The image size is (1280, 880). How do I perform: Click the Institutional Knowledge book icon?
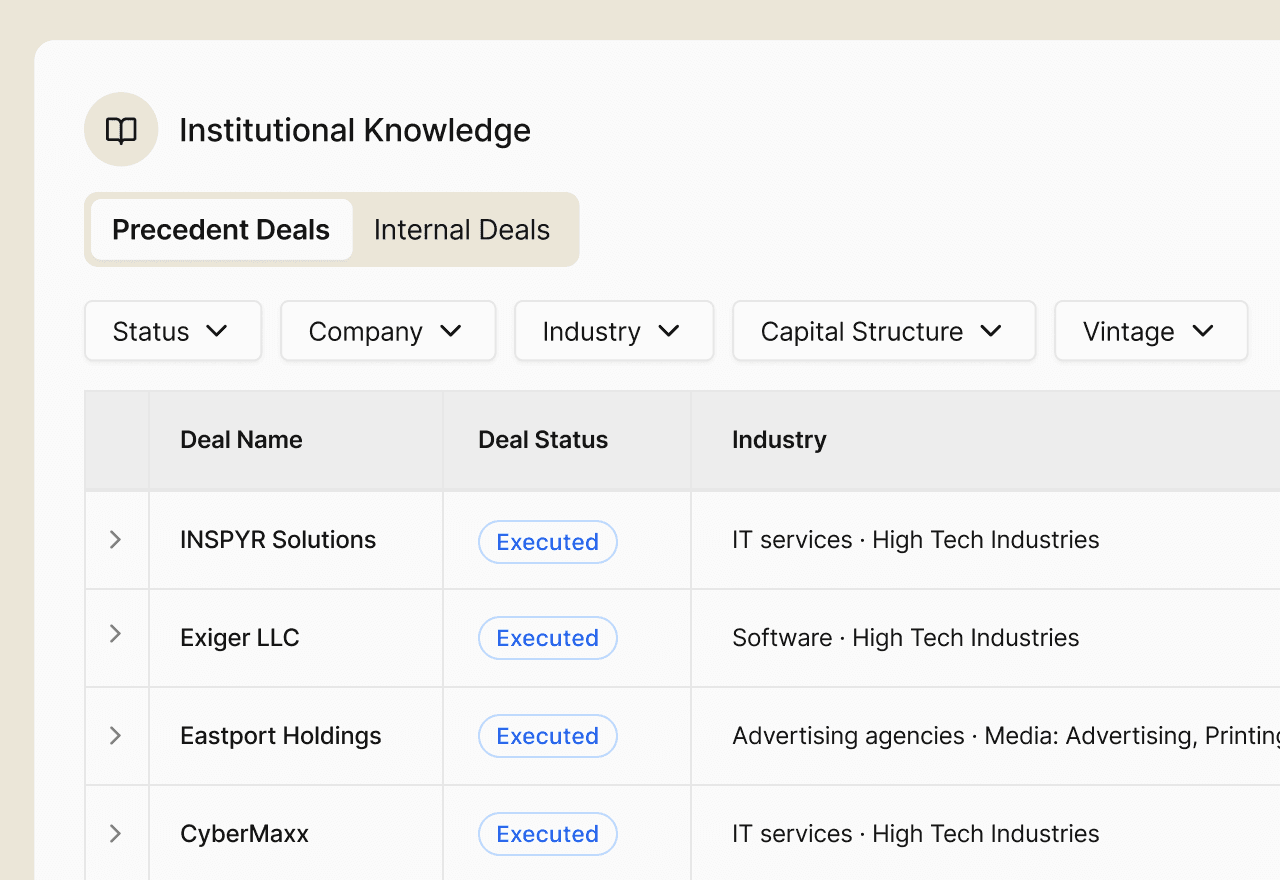(x=121, y=130)
